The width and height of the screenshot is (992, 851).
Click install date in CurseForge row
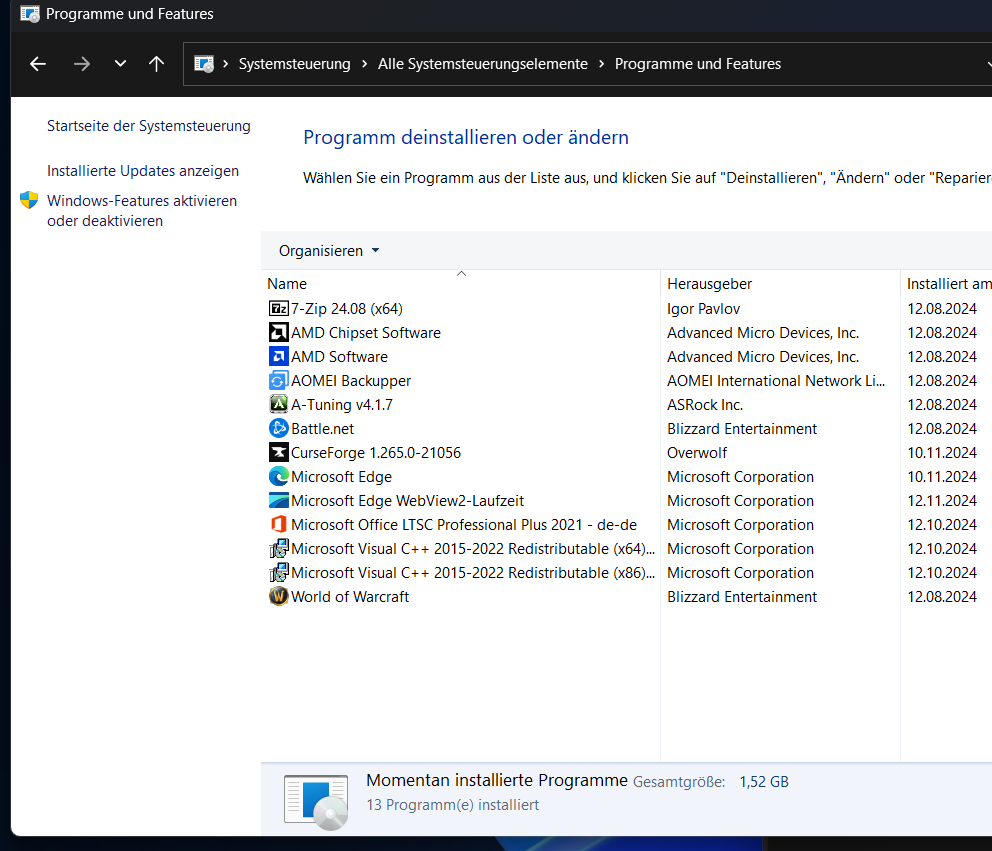pos(942,453)
